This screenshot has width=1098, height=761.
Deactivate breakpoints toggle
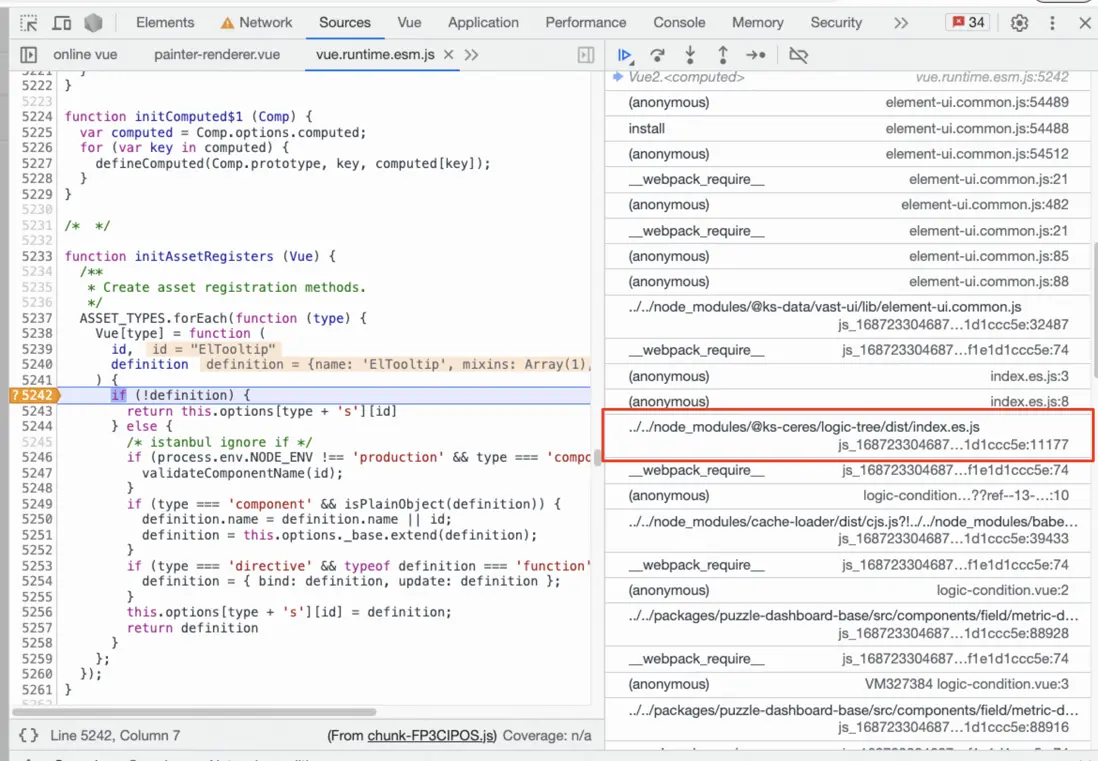click(x=798, y=55)
